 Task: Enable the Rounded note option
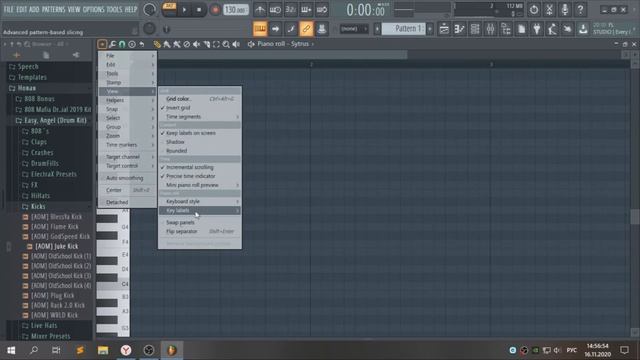point(200,151)
